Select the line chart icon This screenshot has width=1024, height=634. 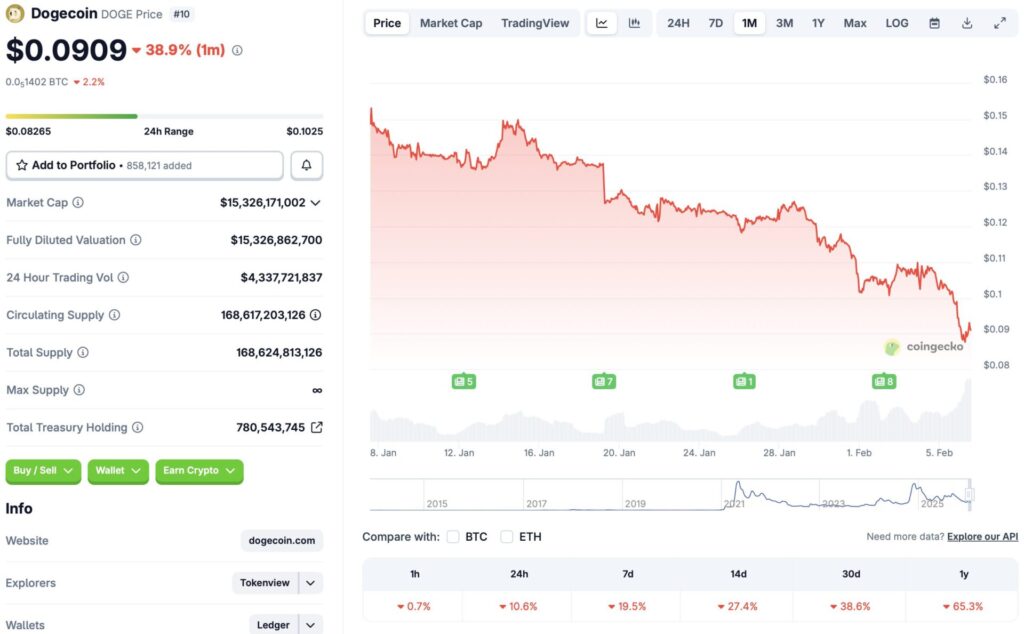[601, 22]
